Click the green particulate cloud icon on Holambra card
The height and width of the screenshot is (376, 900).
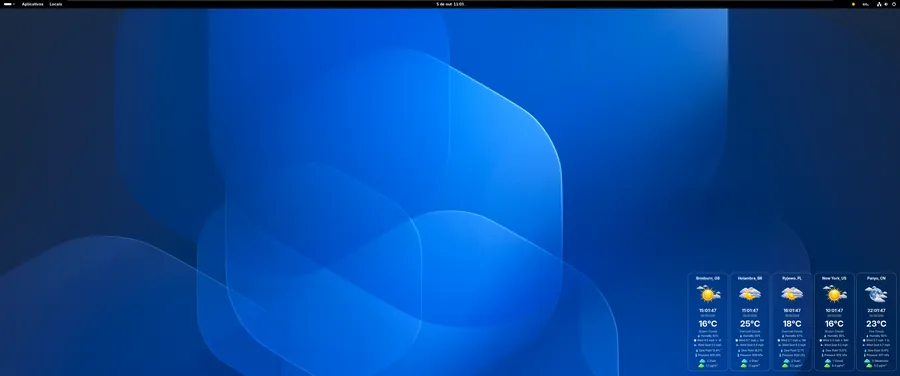pyautogui.click(x=744, y=366)
